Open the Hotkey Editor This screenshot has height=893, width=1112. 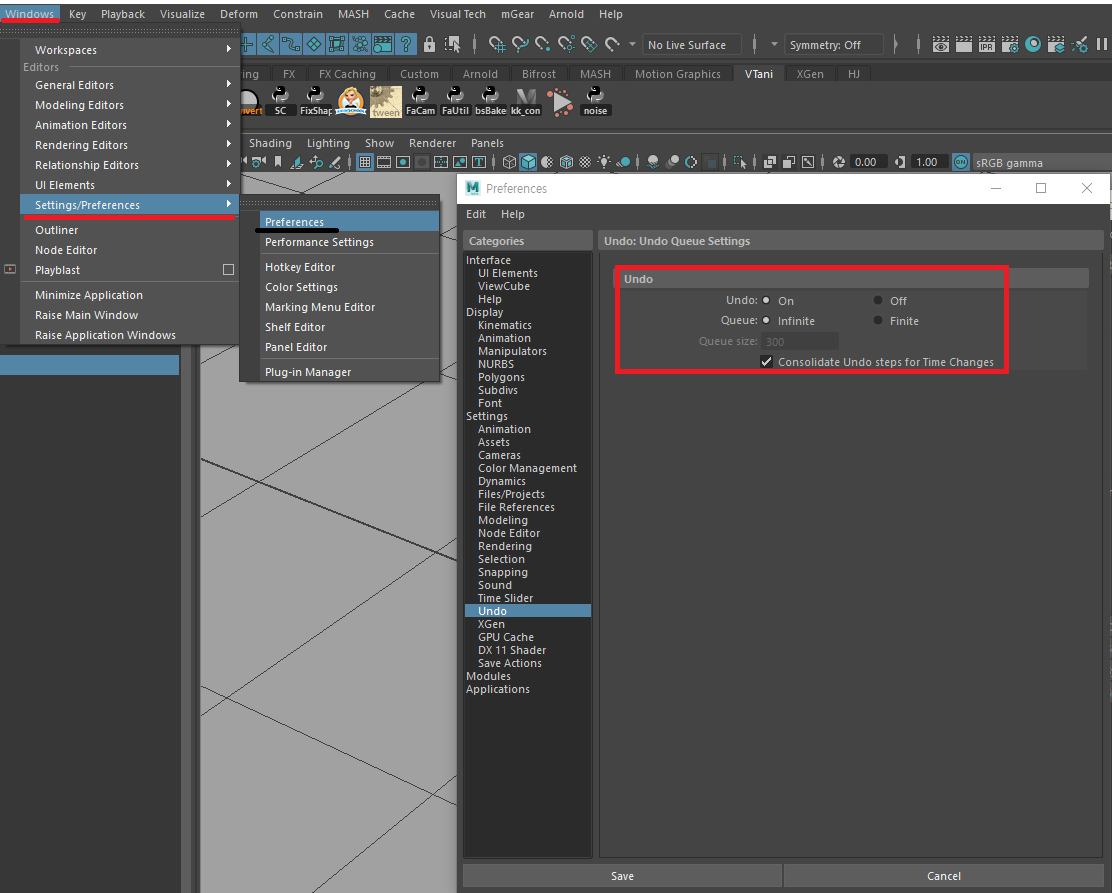click(350, 267)
